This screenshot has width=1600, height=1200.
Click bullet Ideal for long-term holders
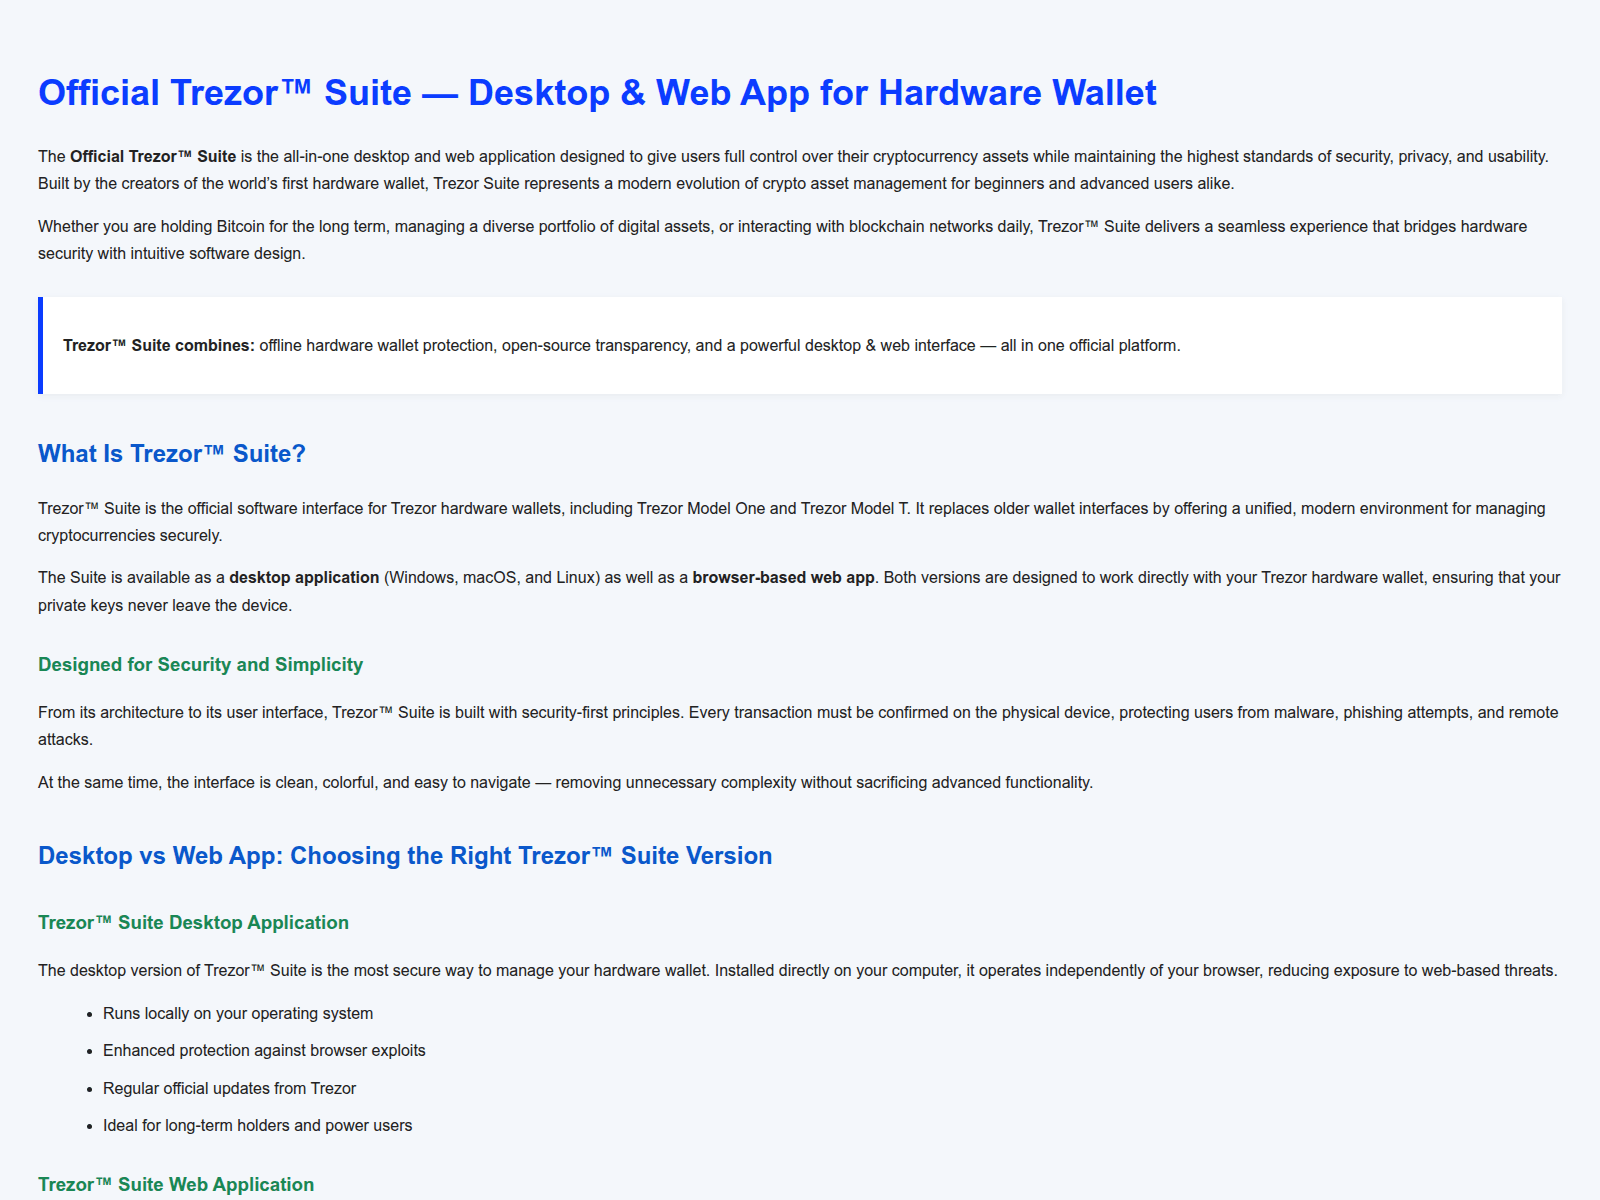257,1125
